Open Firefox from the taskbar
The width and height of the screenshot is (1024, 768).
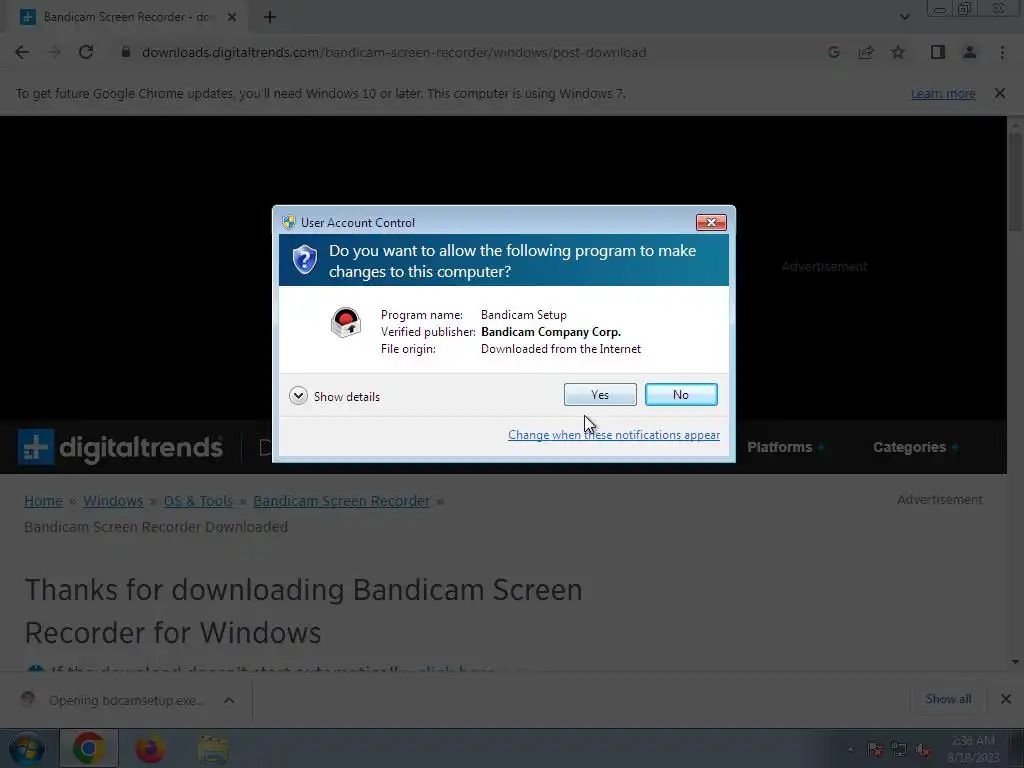(x=150, y=748)
